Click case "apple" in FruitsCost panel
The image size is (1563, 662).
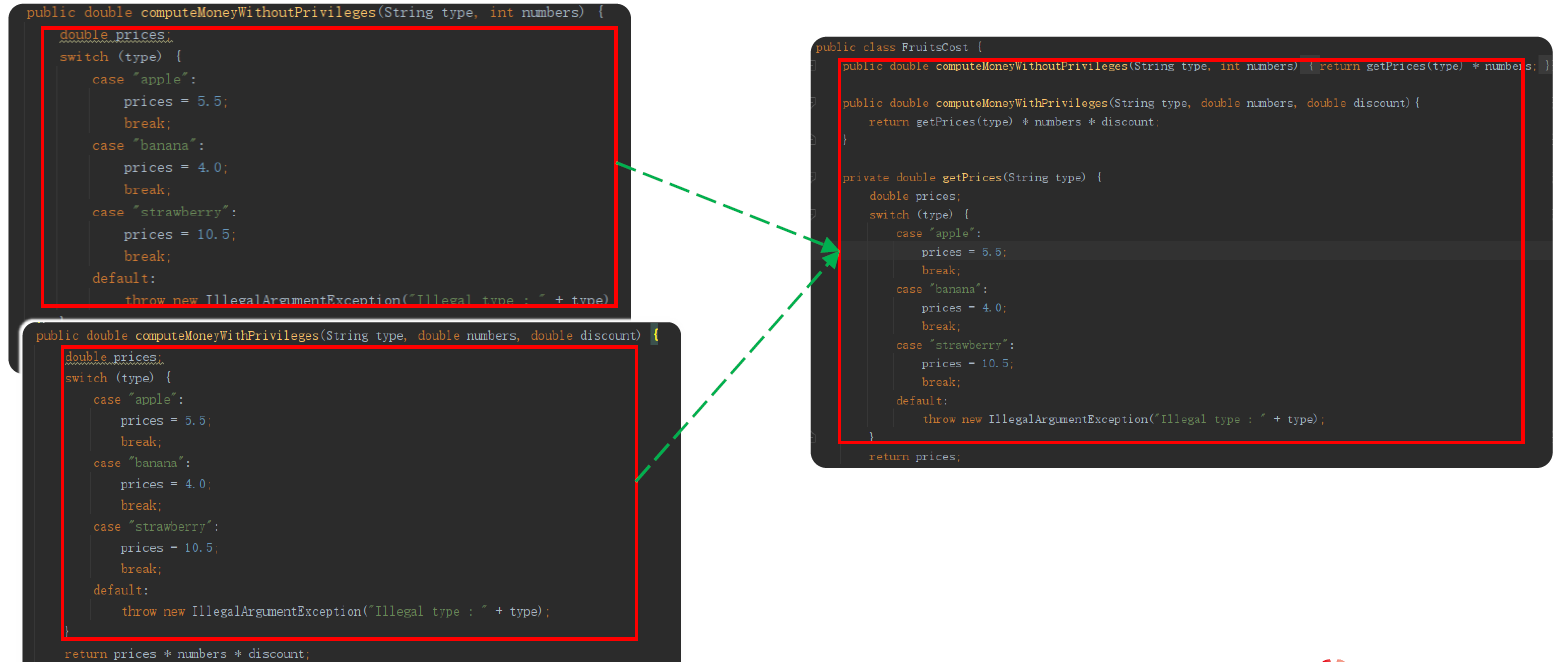pyautogui.click(x=939, y=233)
